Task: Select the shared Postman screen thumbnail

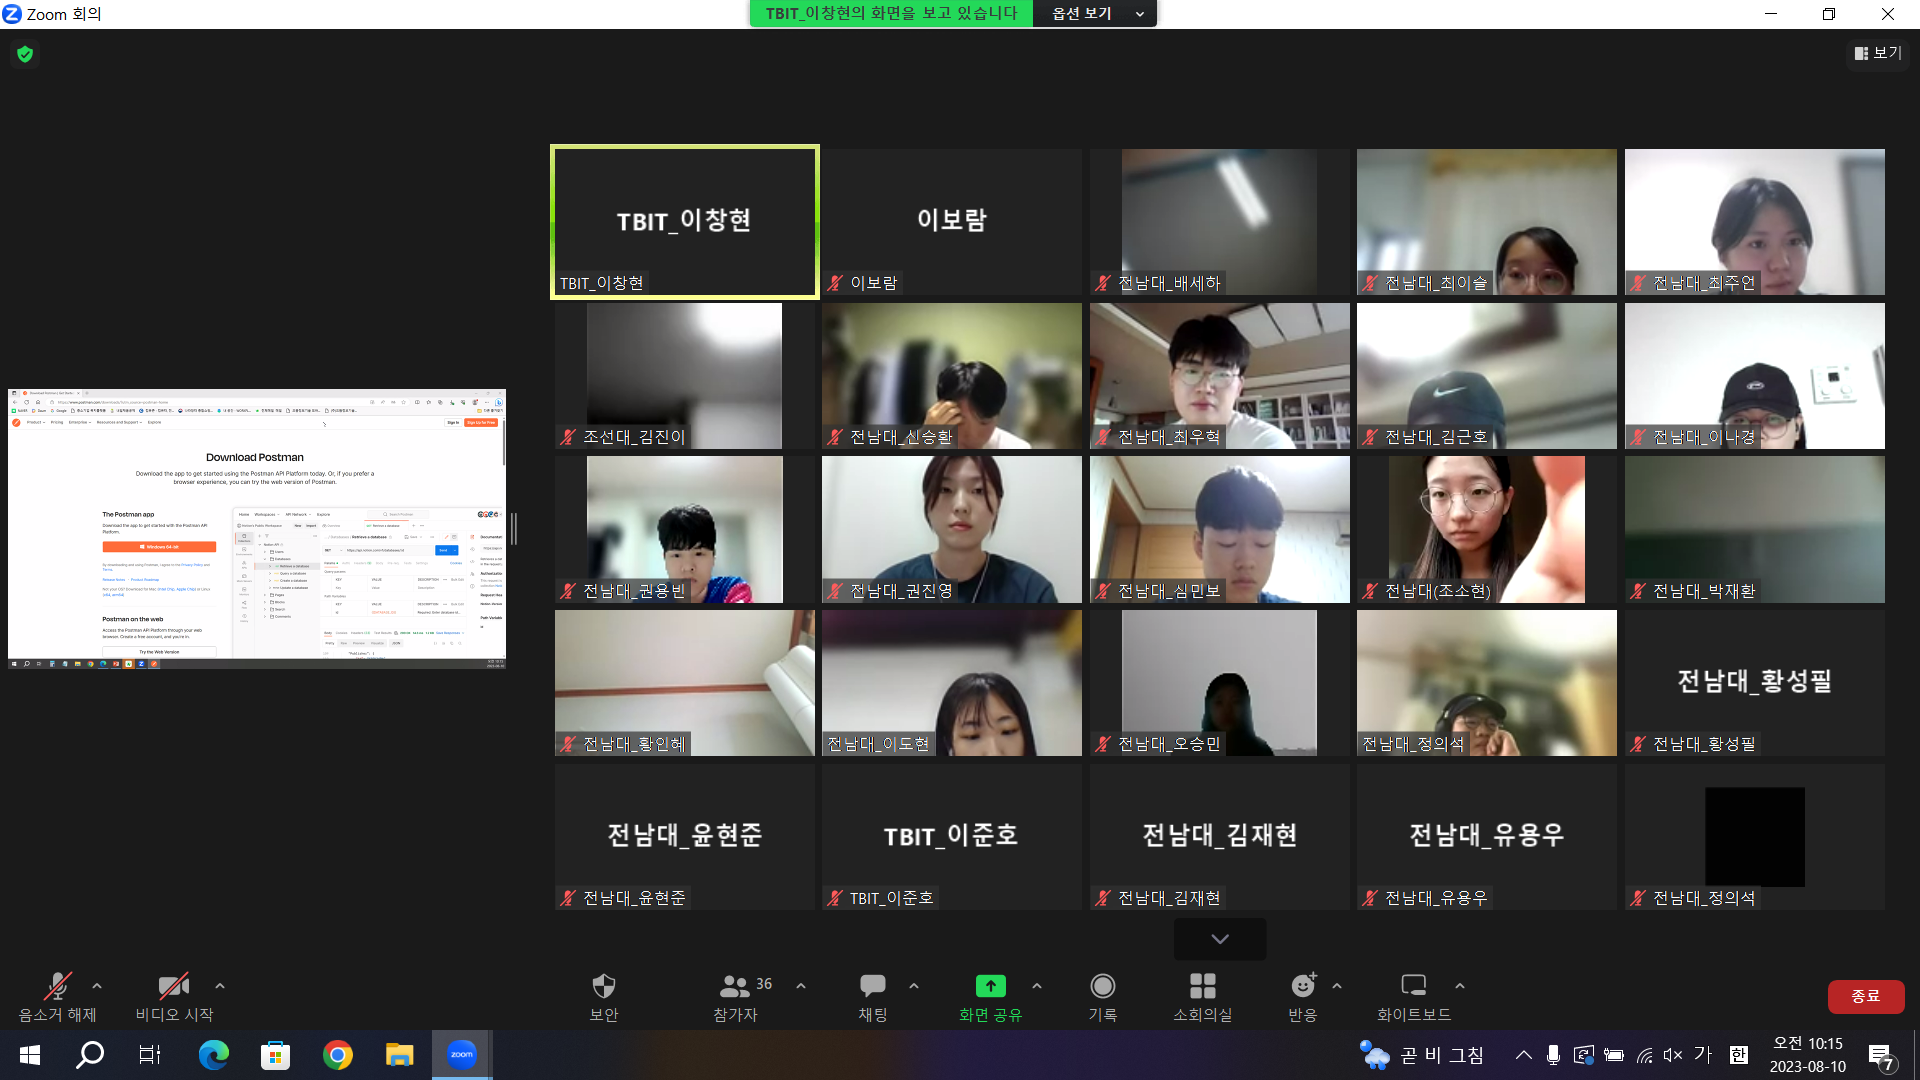Action: tap(257, 528)
